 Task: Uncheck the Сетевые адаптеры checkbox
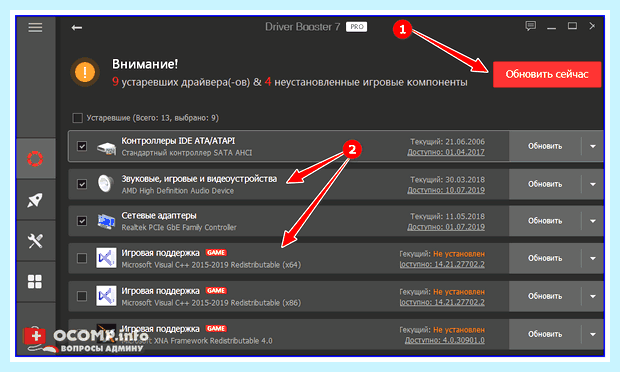(x=82, y=221)
